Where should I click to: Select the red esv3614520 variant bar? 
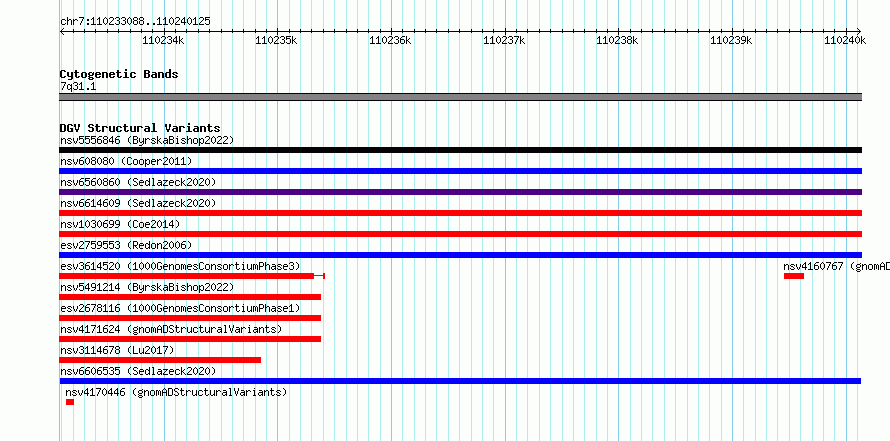(192, 276)
